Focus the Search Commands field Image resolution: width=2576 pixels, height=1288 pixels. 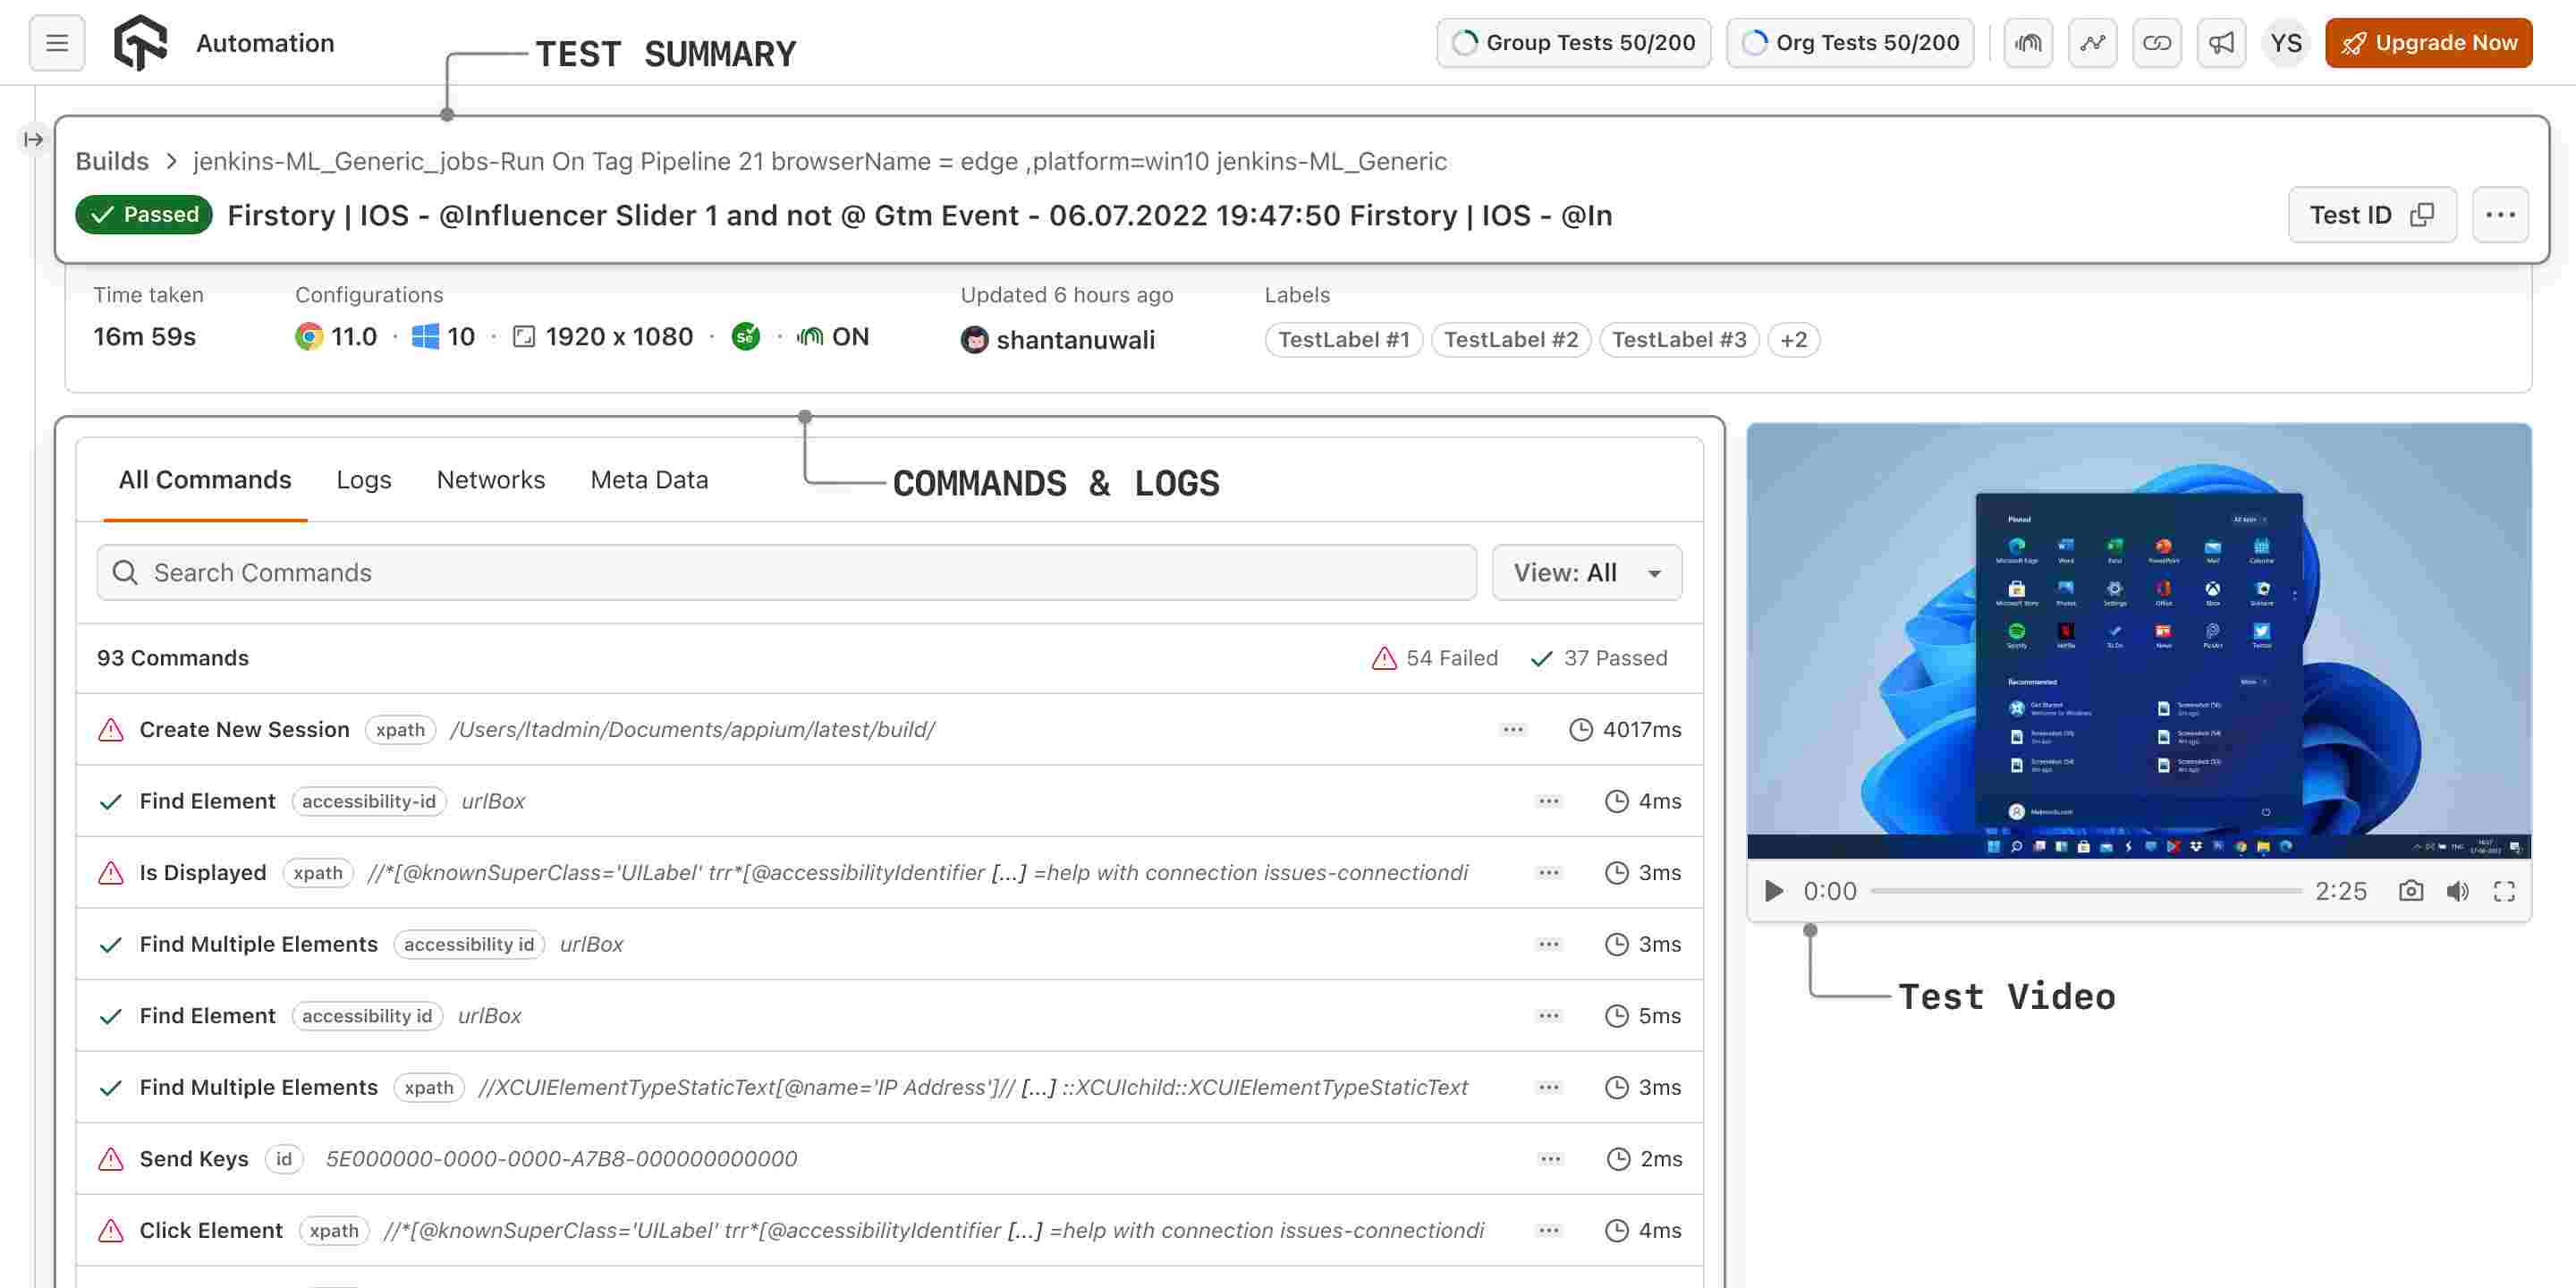(786, 573)
